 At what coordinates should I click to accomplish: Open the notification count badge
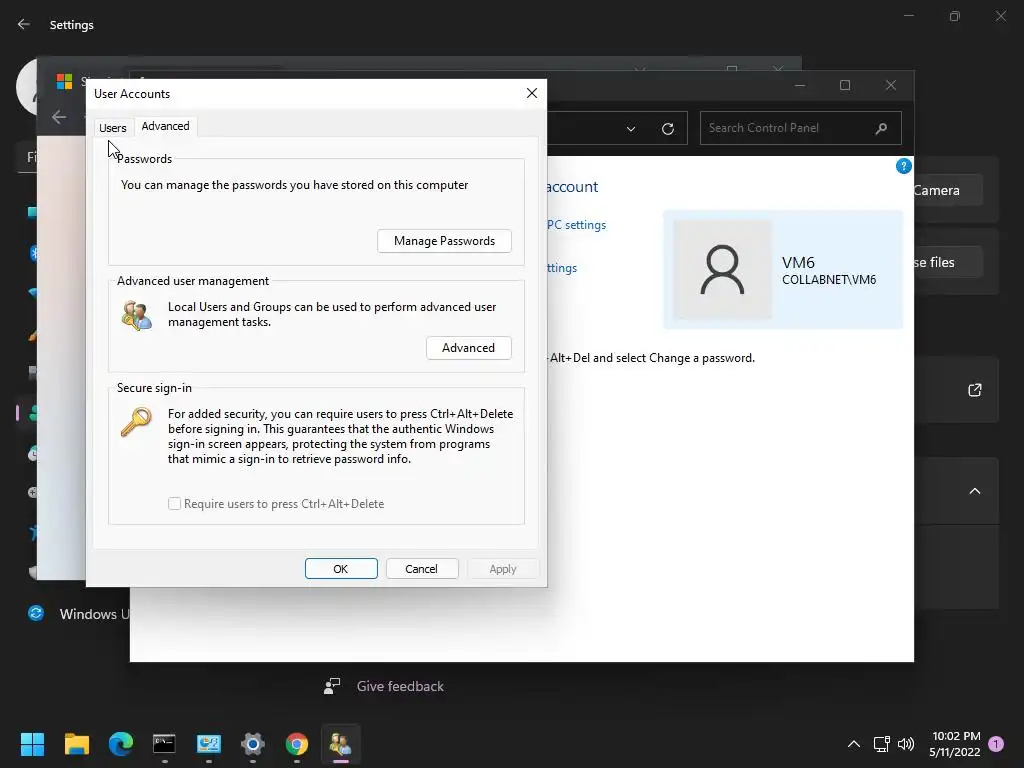tap(996, 744)
